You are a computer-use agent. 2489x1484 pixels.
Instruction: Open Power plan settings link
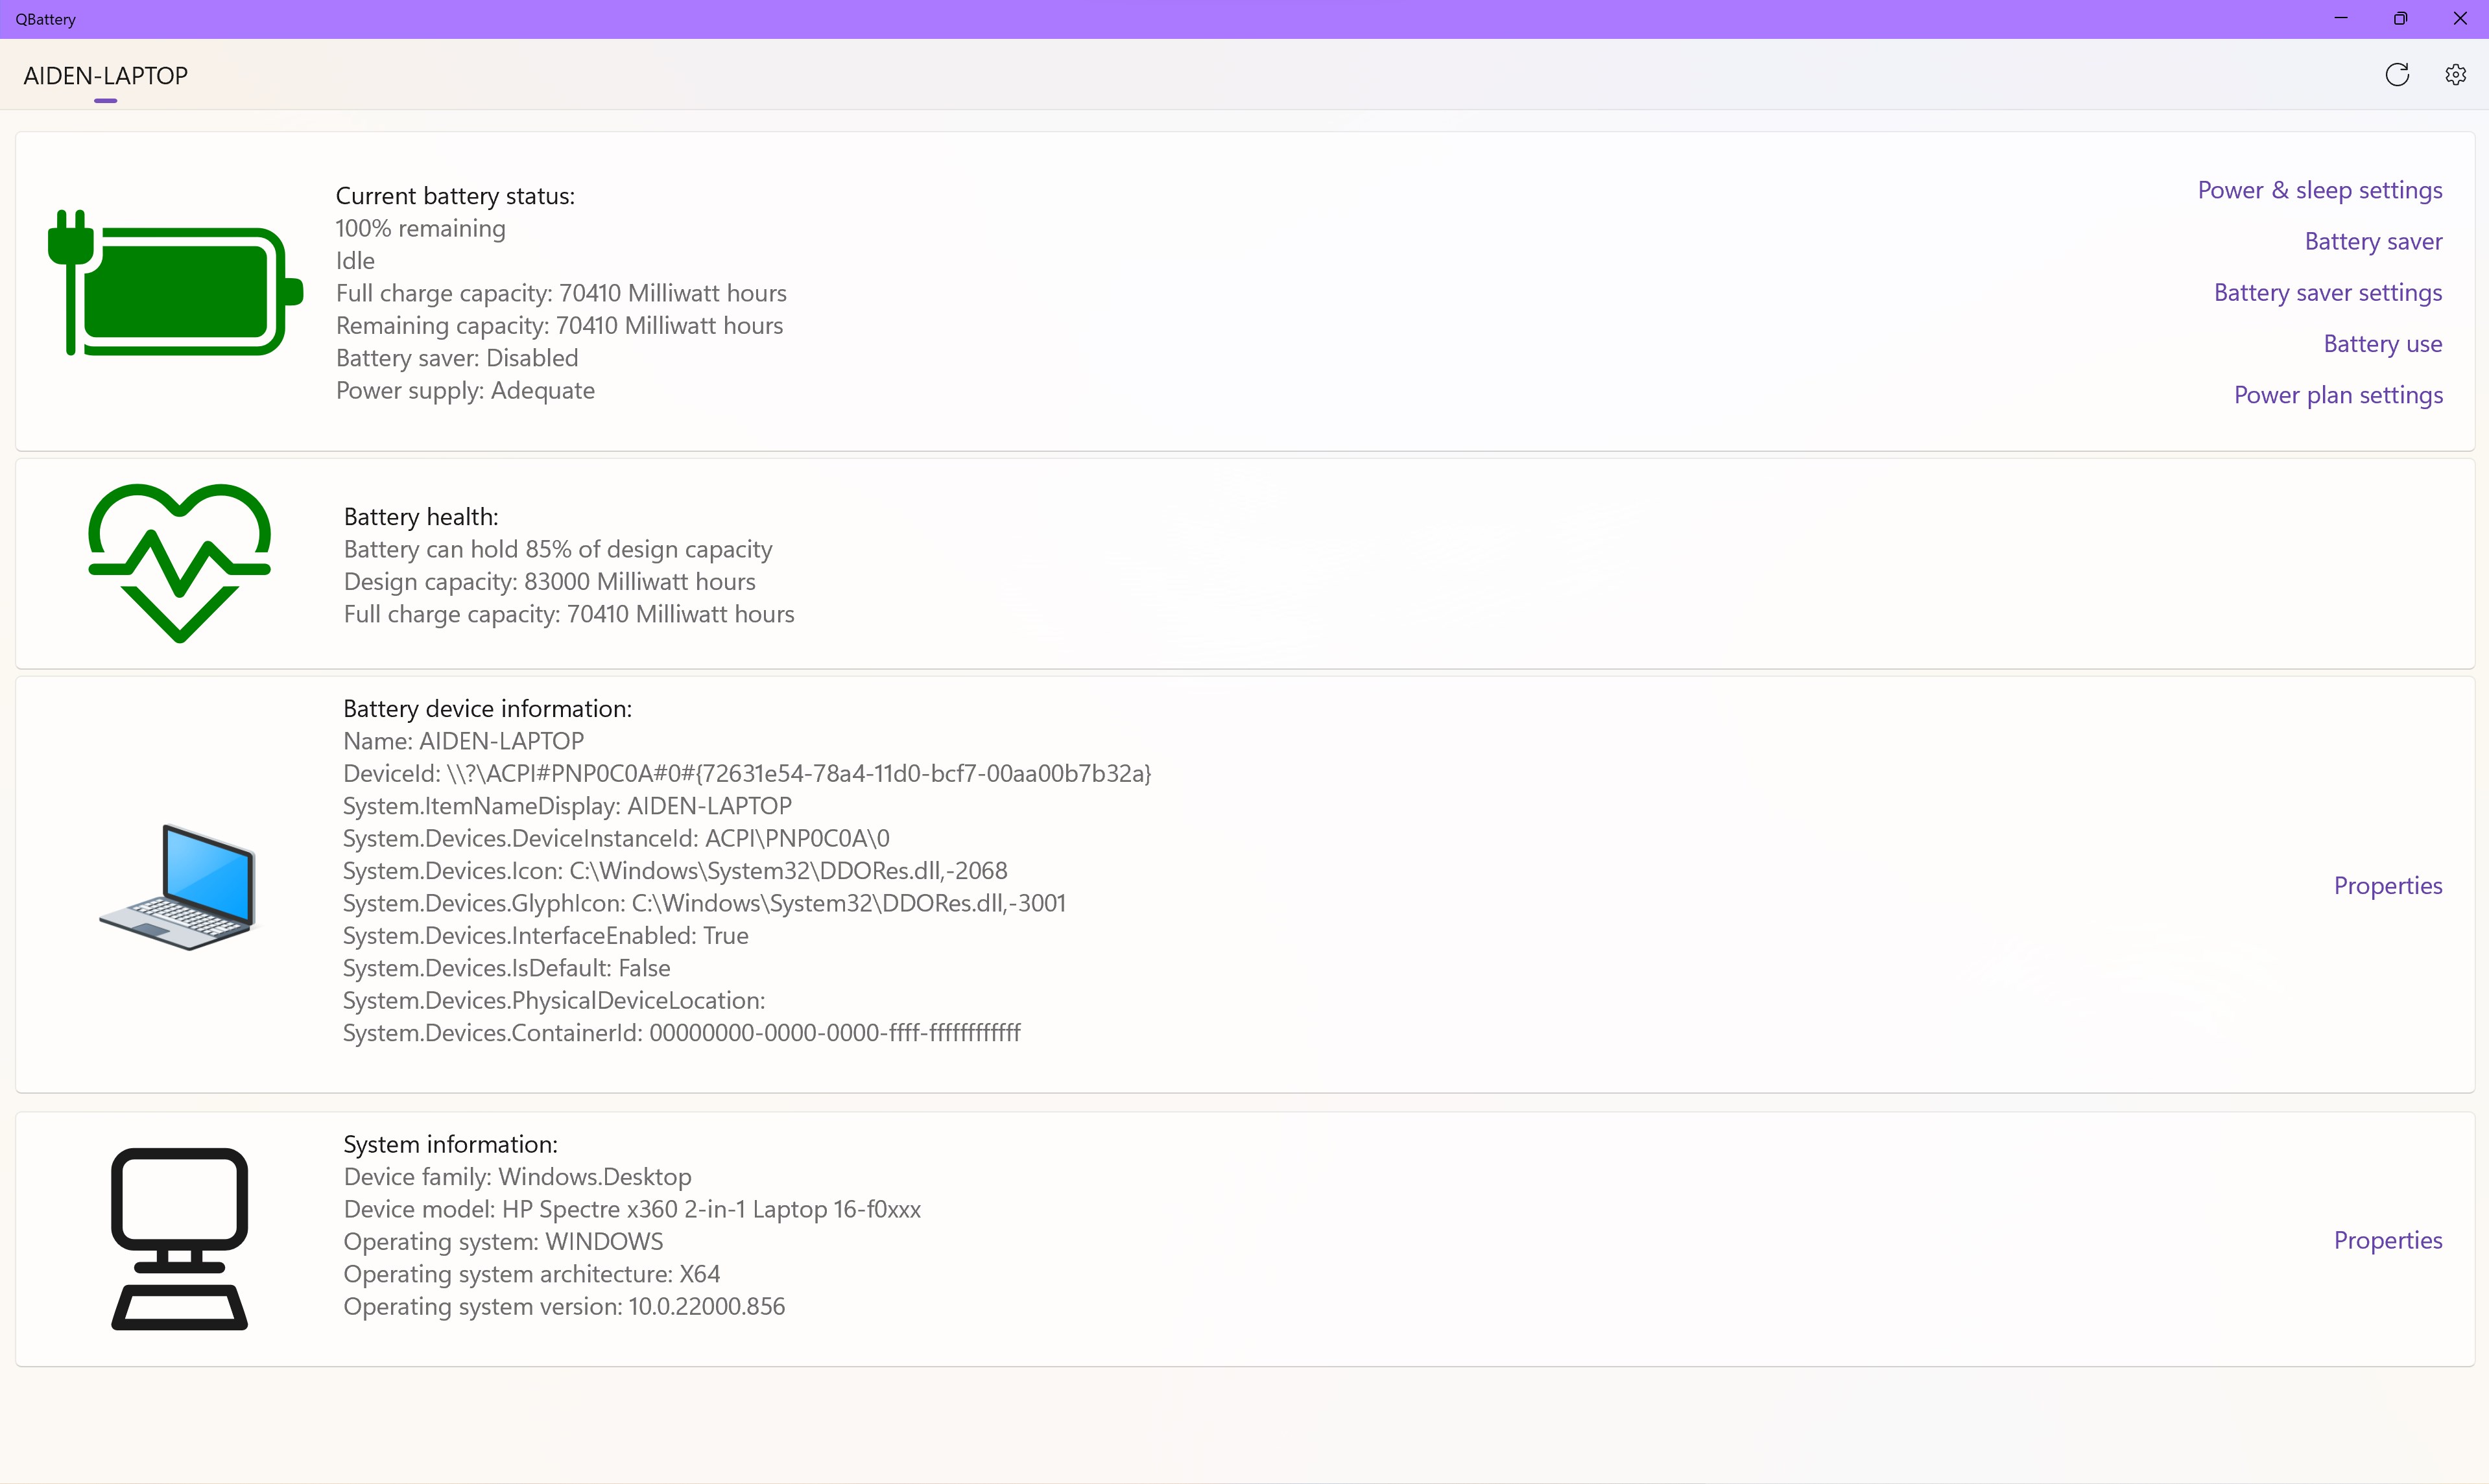[2337, 395]
